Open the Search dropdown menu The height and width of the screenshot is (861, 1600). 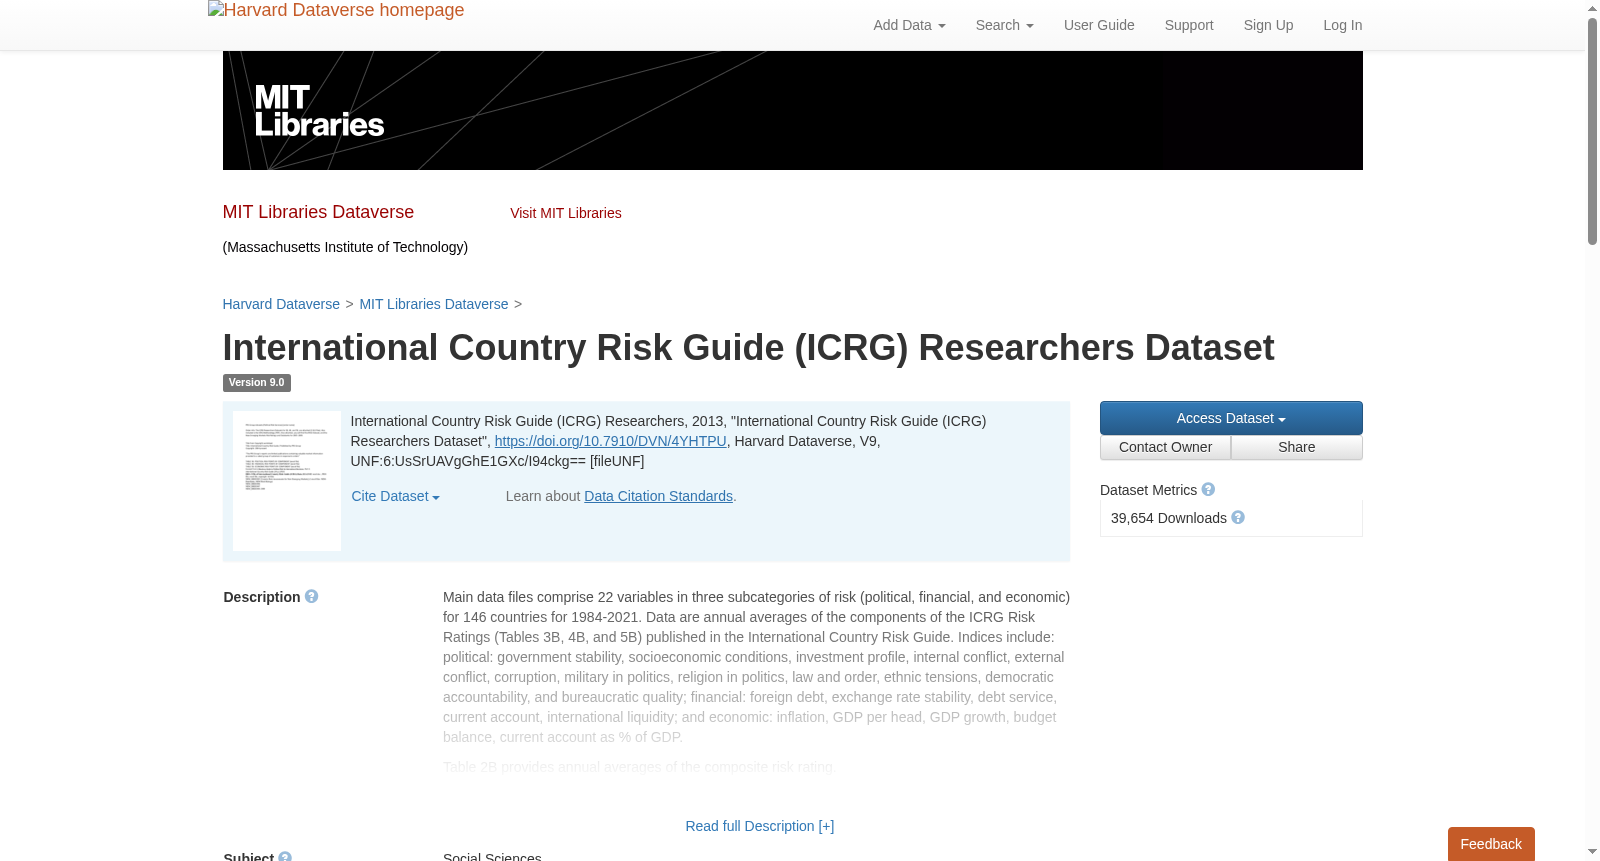click(x=1004, y=25)
